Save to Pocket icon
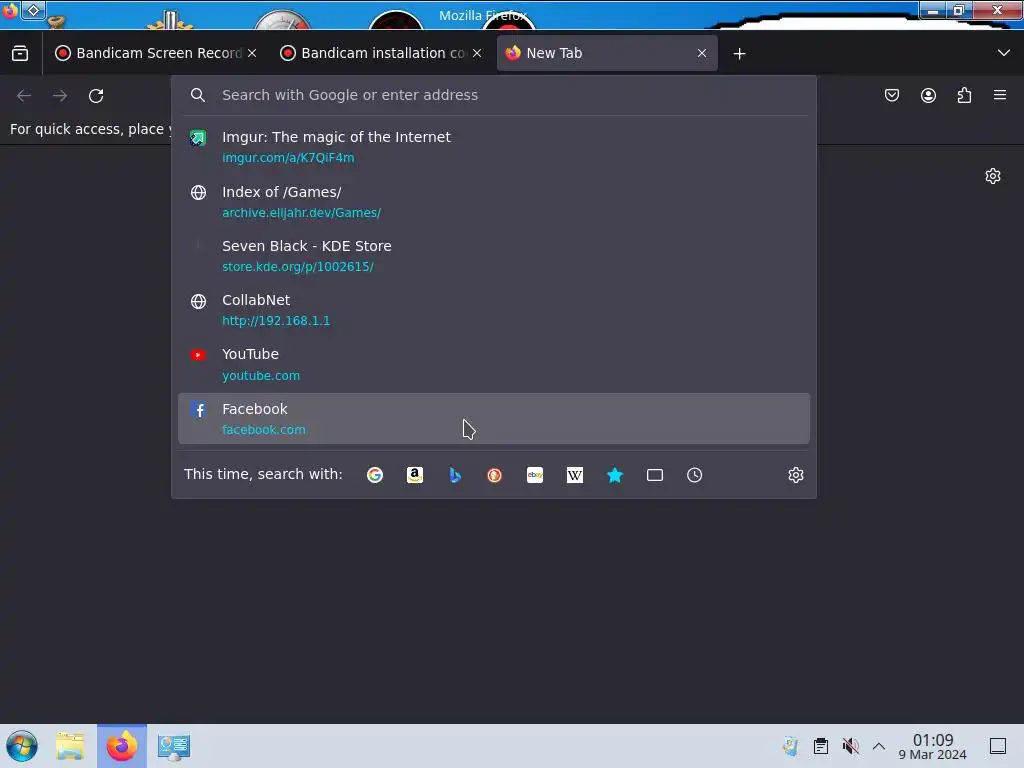The image size is (1024, 768). pyautogui.click(x=892, y=95)
